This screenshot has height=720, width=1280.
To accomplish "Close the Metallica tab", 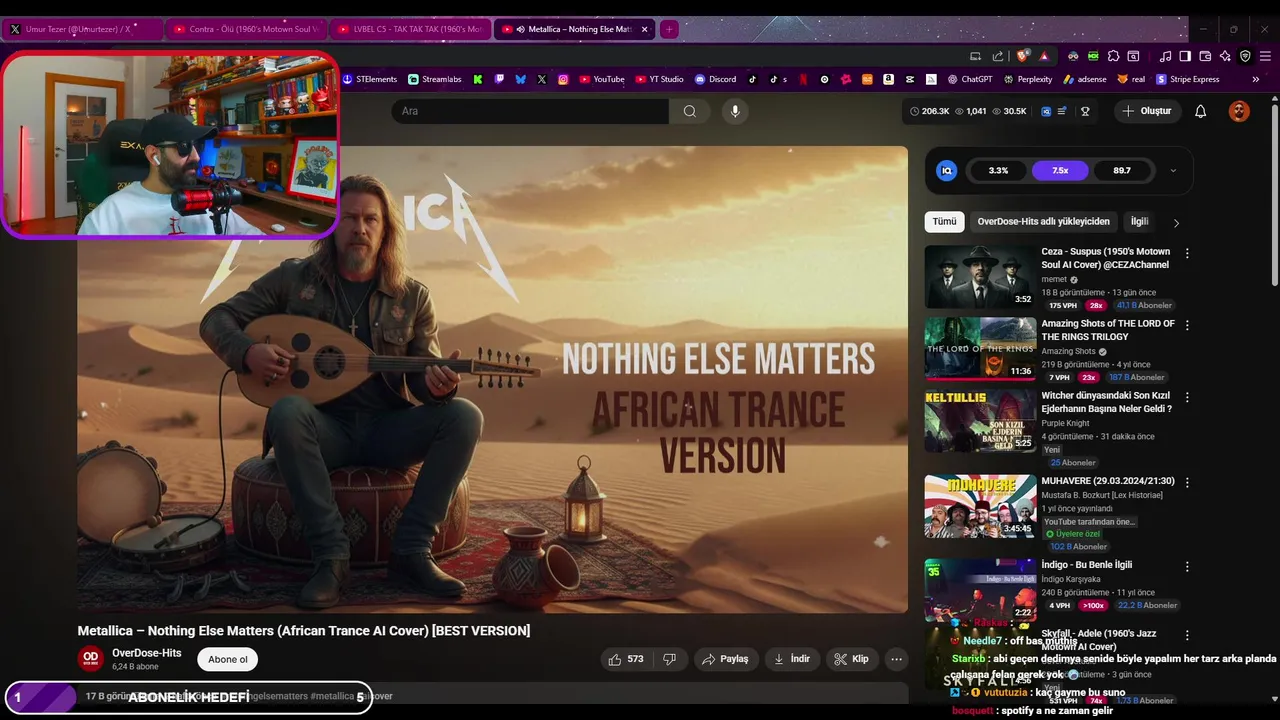I will point(644,29).
